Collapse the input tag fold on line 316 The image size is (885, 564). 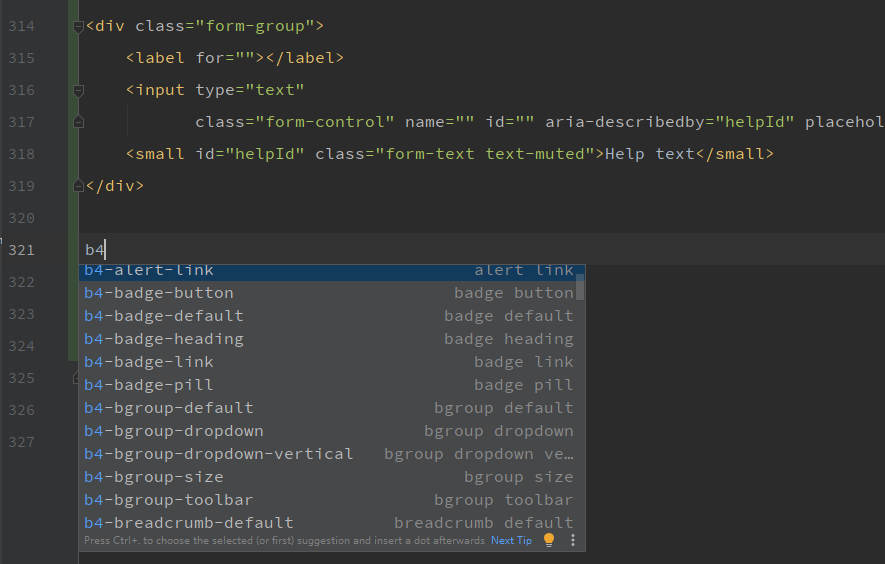coord(79,91)
